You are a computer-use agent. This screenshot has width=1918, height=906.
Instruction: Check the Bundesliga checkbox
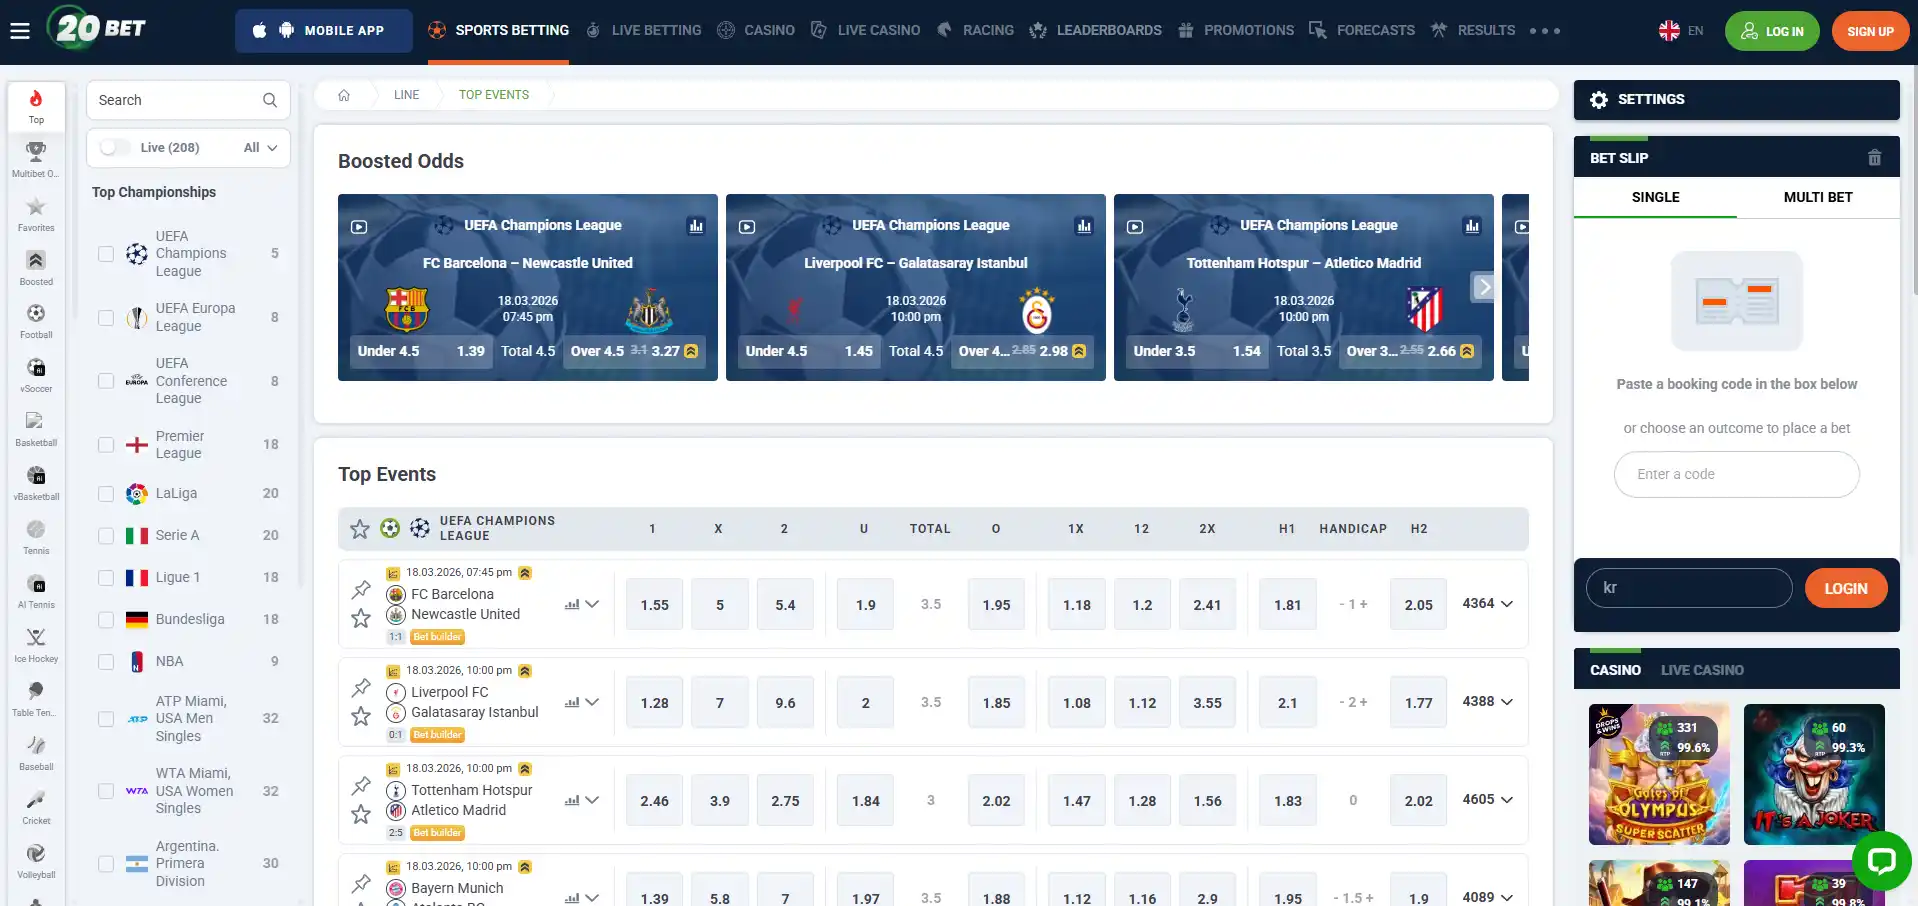coord(106,620)
